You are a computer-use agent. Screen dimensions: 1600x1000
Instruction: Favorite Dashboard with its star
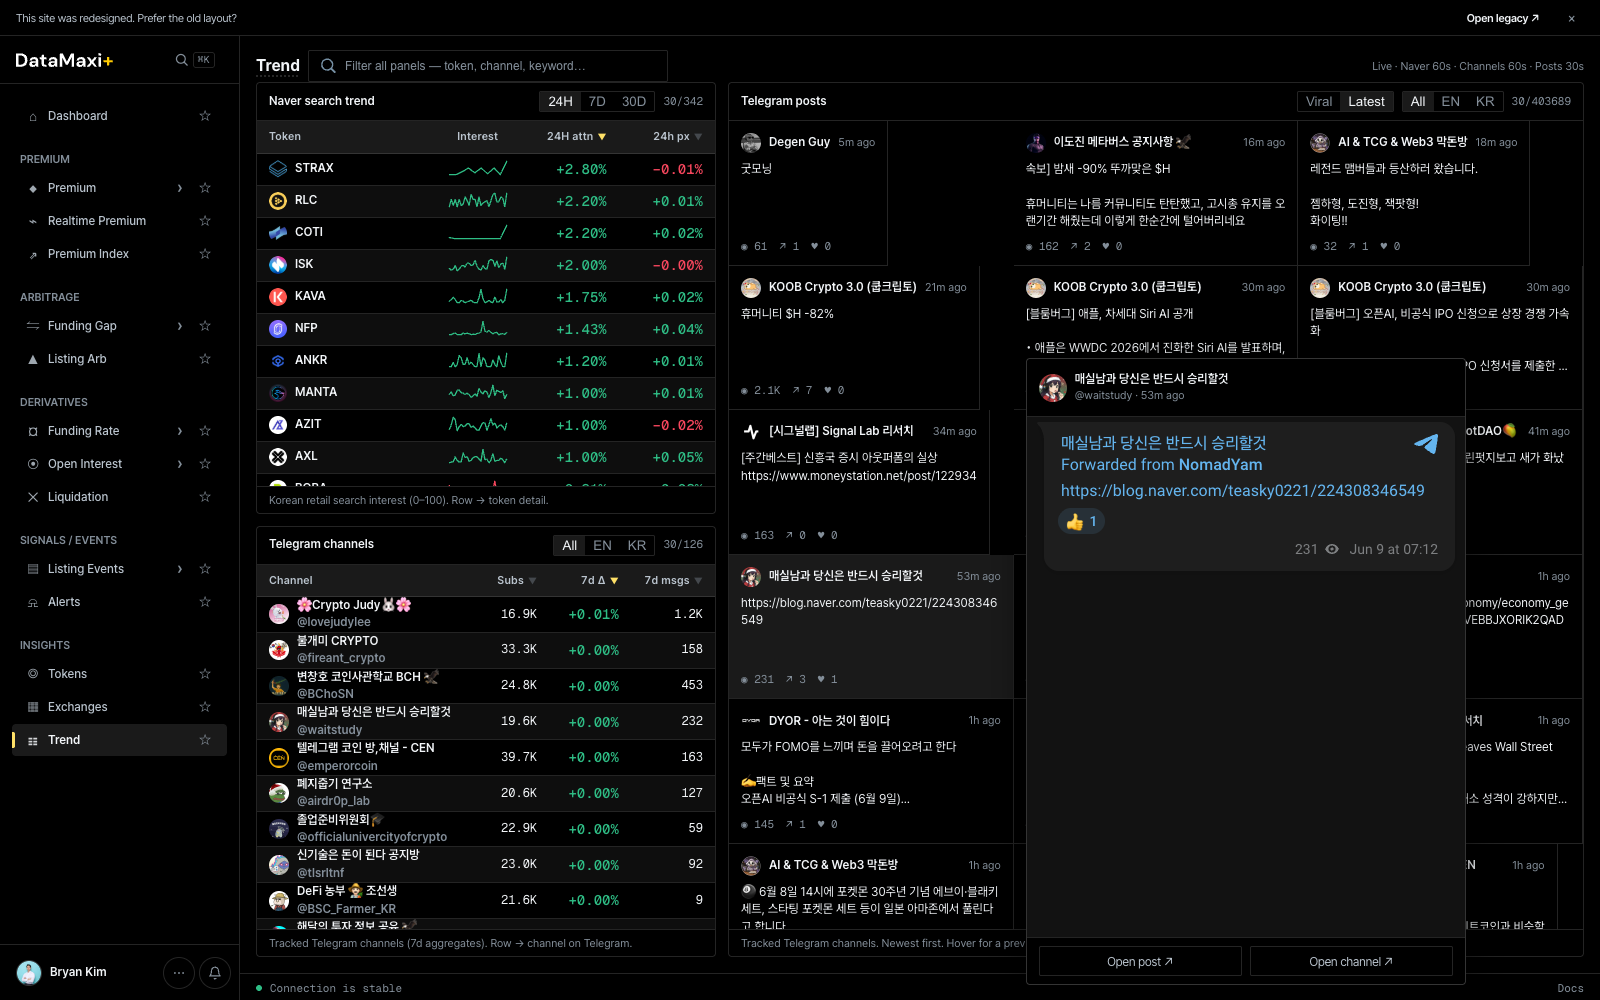click(x=205, y=116)
